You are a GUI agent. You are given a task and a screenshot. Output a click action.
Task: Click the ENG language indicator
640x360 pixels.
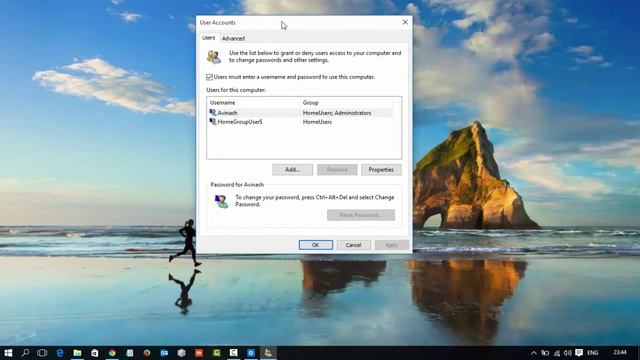593,353
